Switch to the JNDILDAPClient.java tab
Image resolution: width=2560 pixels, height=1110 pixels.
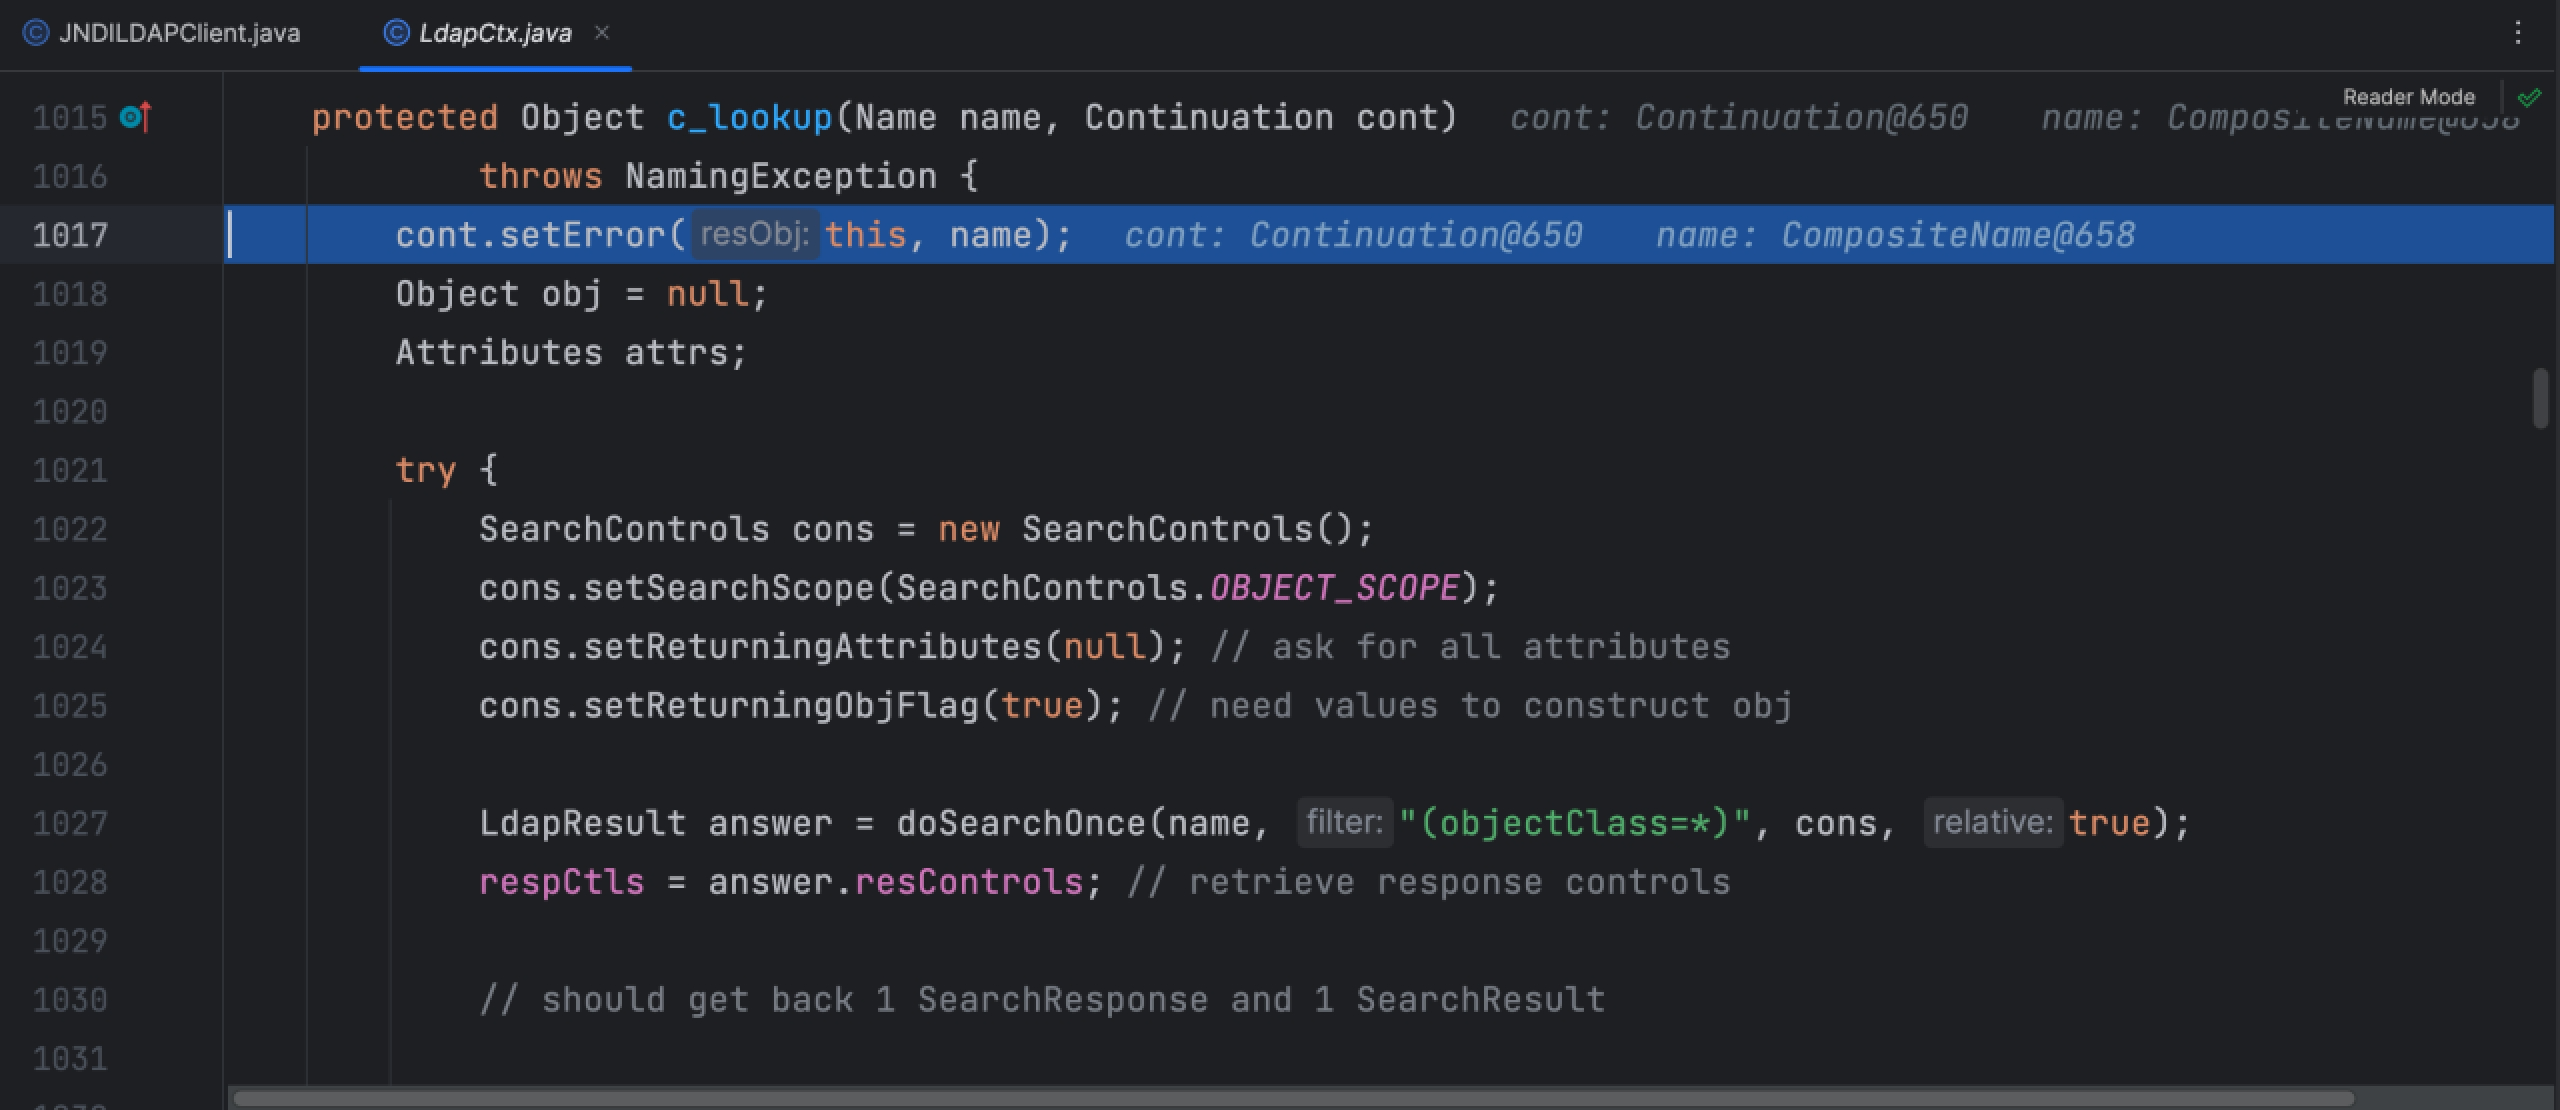(x=162, y=33)
